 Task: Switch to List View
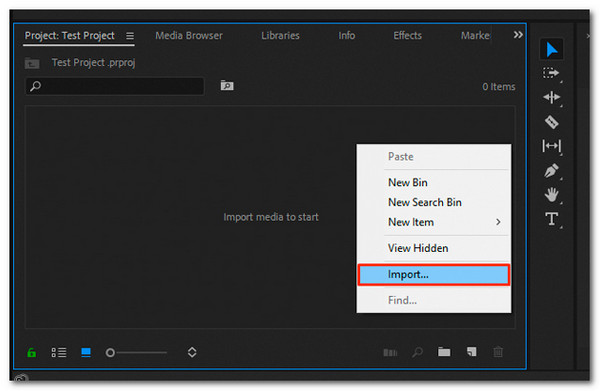tap(59, 352)
